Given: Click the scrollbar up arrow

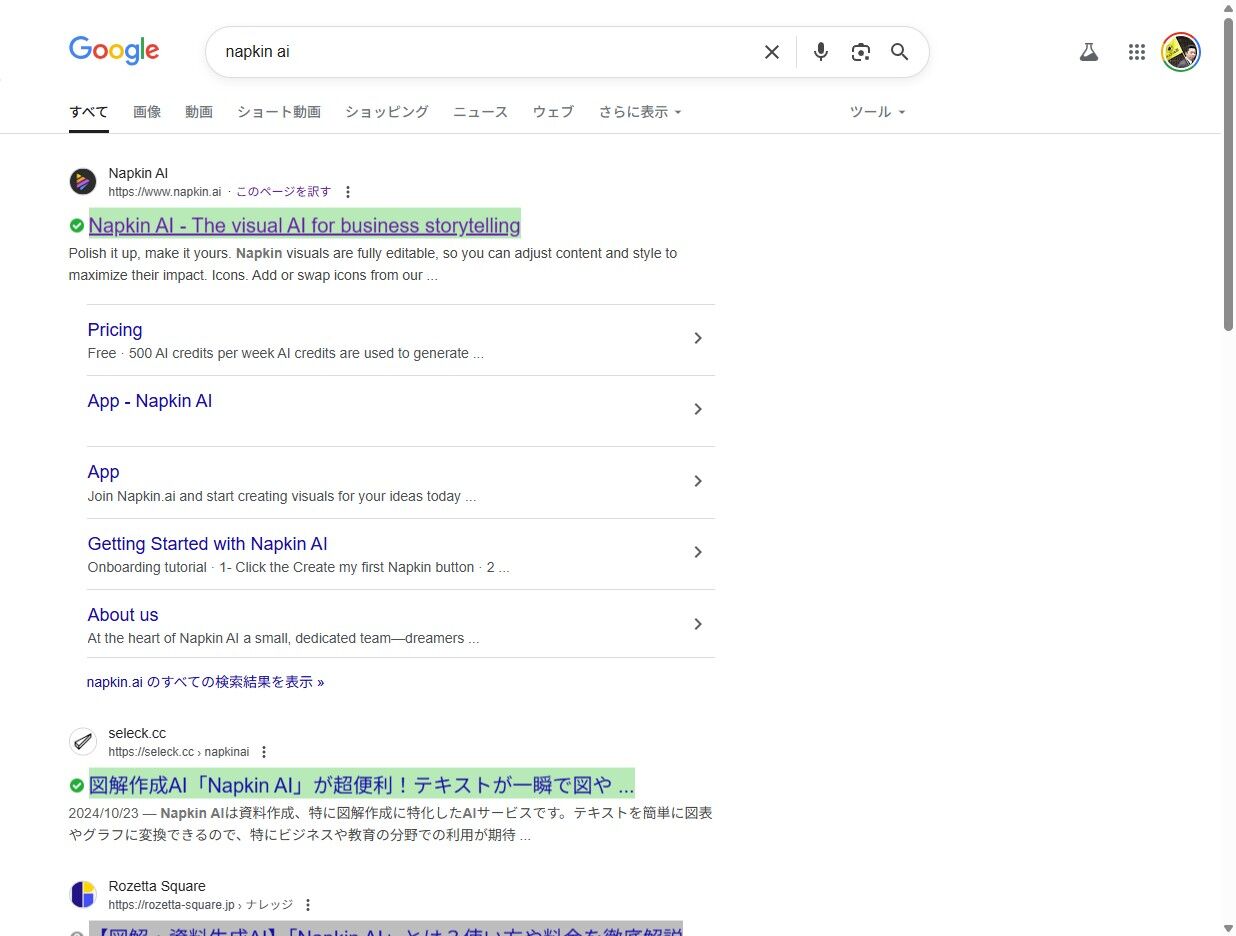Looking at the screenshot, I should tap(1228, 8).
